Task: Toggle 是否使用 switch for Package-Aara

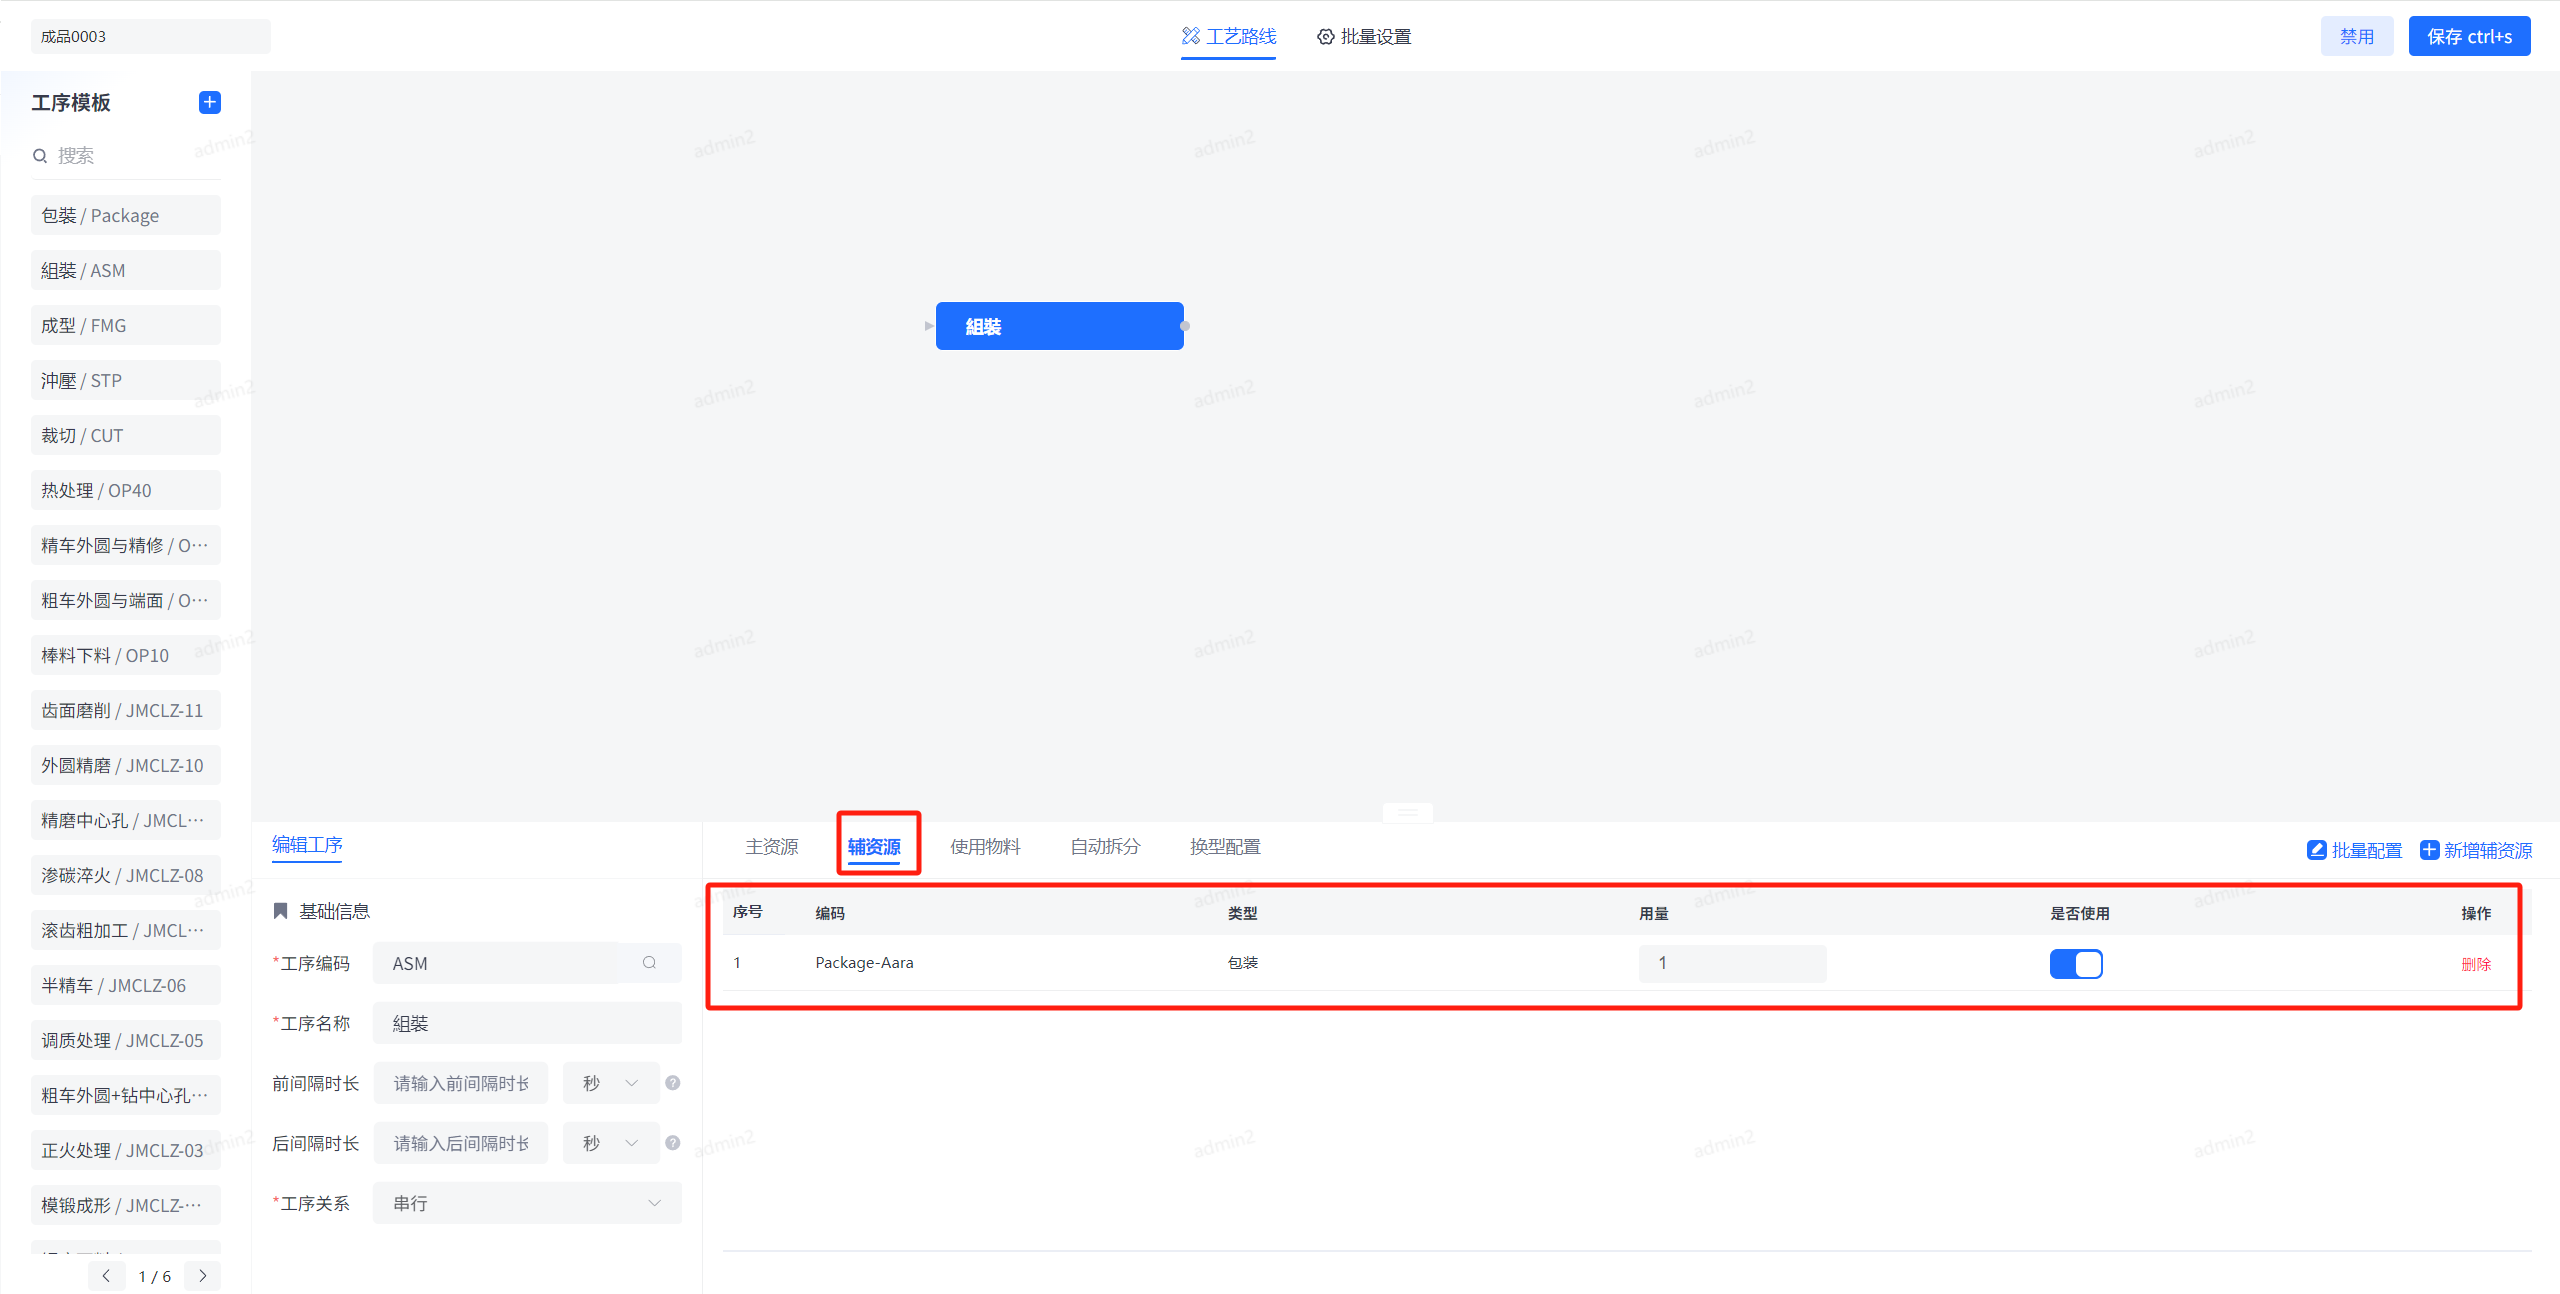Action: tap(2076, 963)
